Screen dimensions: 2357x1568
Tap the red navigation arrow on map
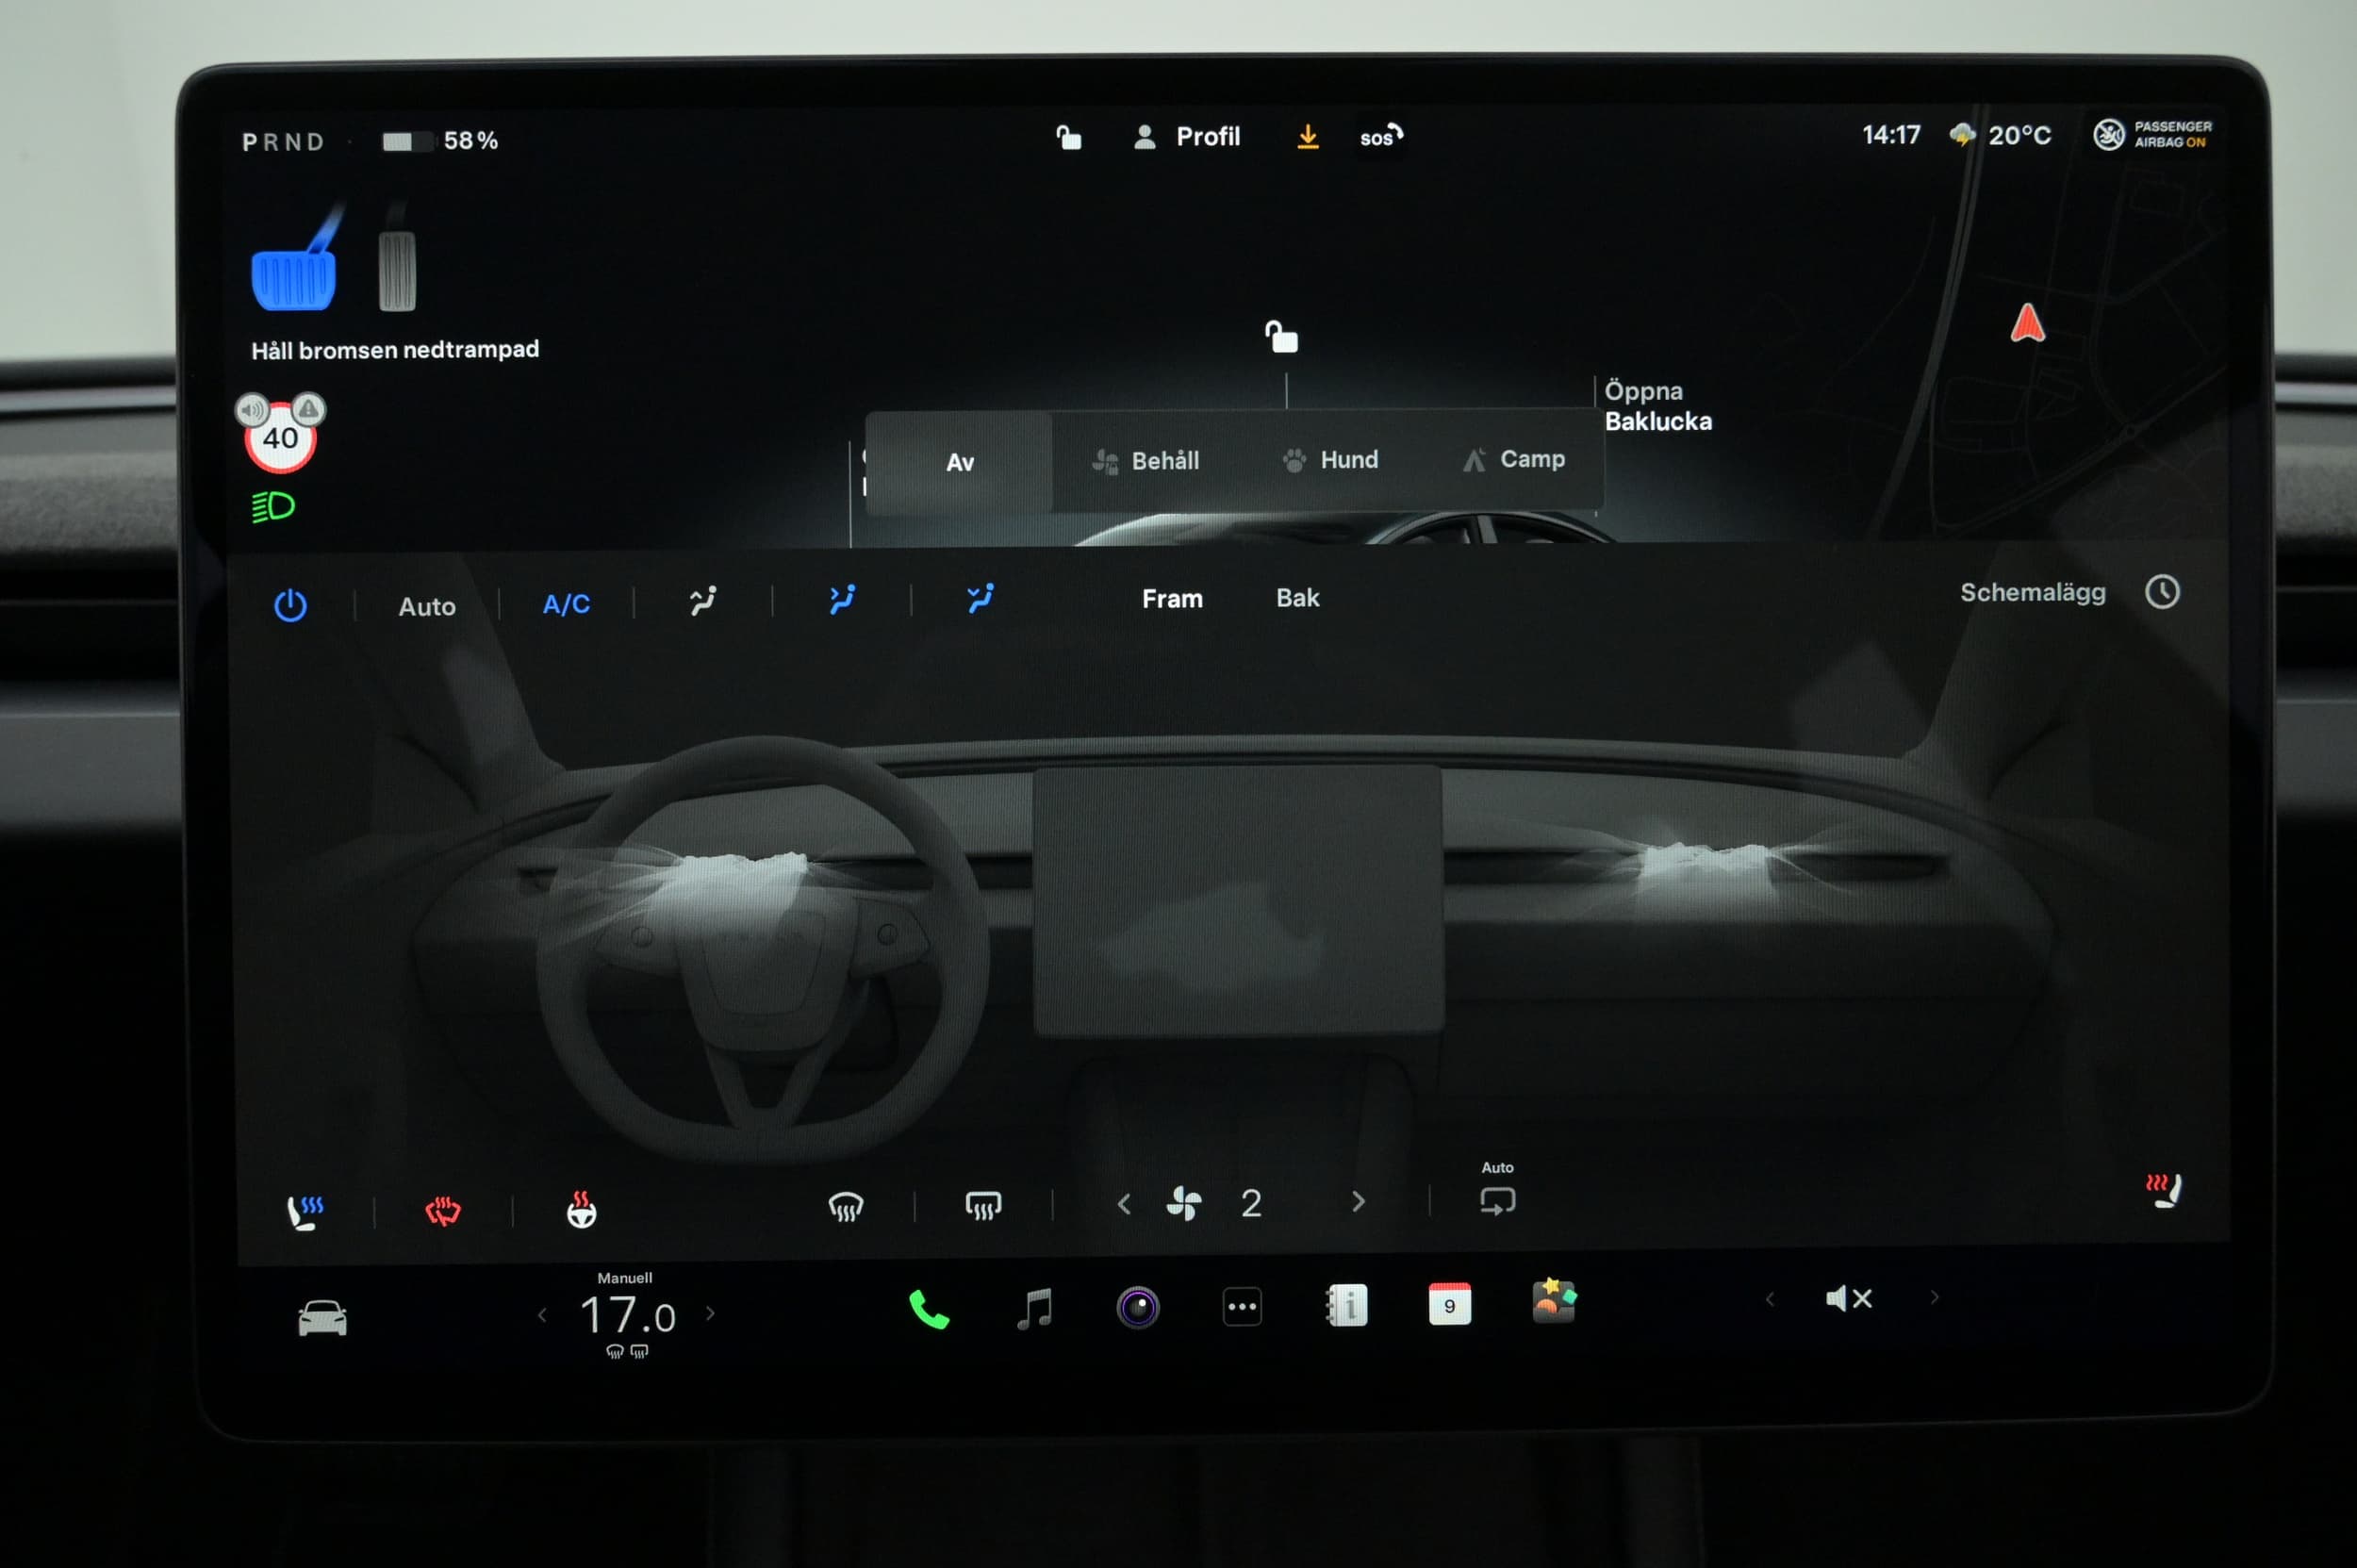(x=2027, y=323)
